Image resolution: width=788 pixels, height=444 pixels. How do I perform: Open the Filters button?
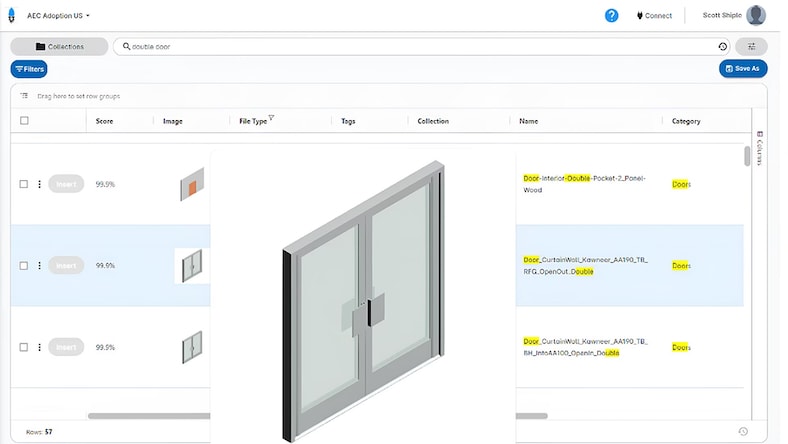[x=29, y=69]
